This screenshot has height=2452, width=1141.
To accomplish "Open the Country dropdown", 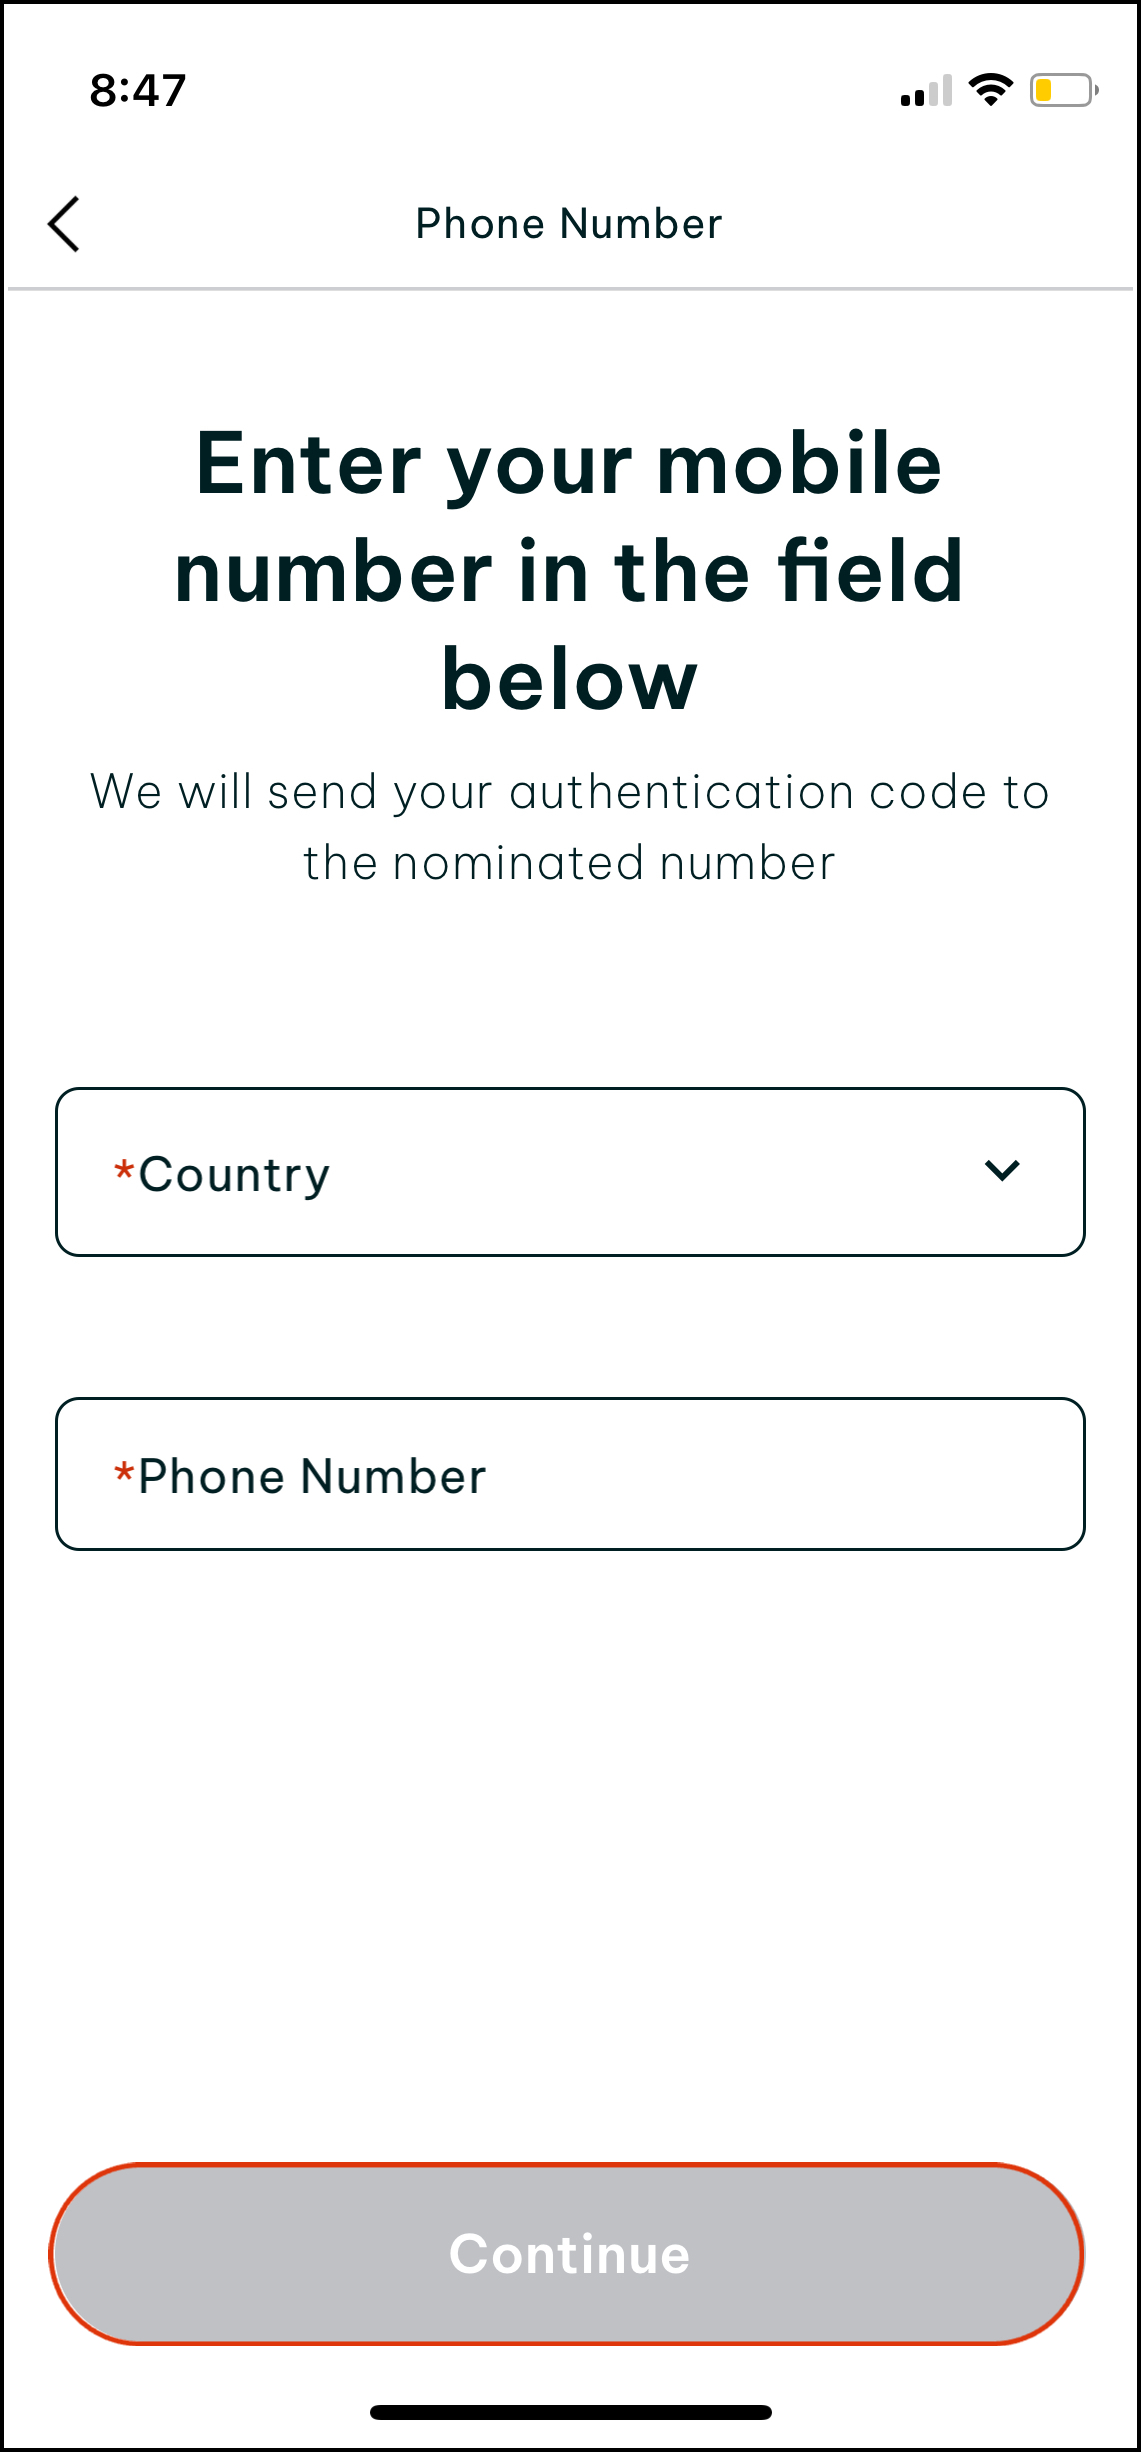I will [x=570, y=1172].
